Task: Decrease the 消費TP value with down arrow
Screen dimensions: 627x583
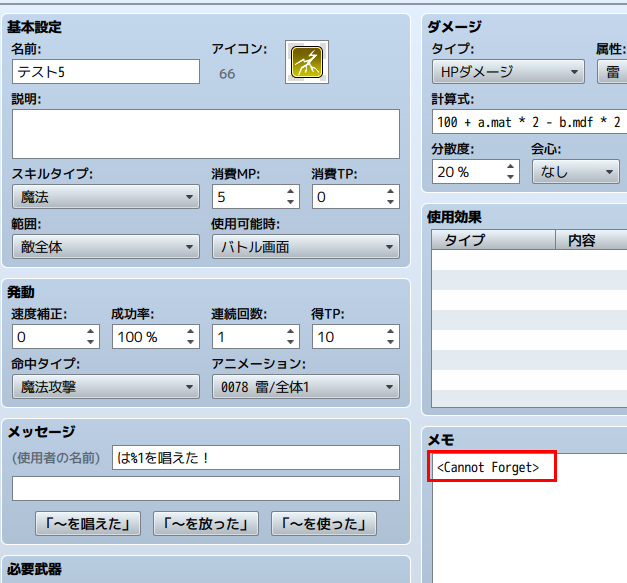Action: (391, 203)
